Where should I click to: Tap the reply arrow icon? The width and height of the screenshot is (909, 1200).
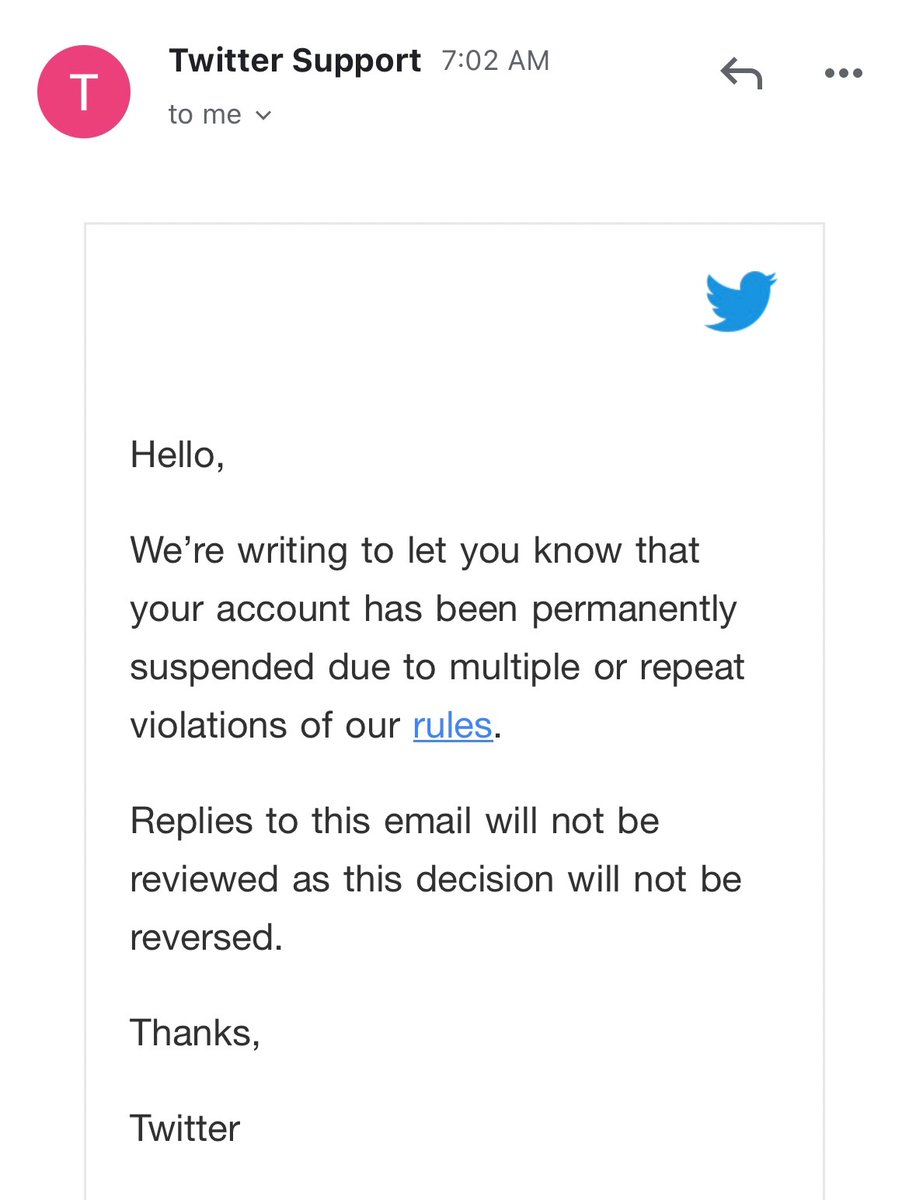[741, 74]
